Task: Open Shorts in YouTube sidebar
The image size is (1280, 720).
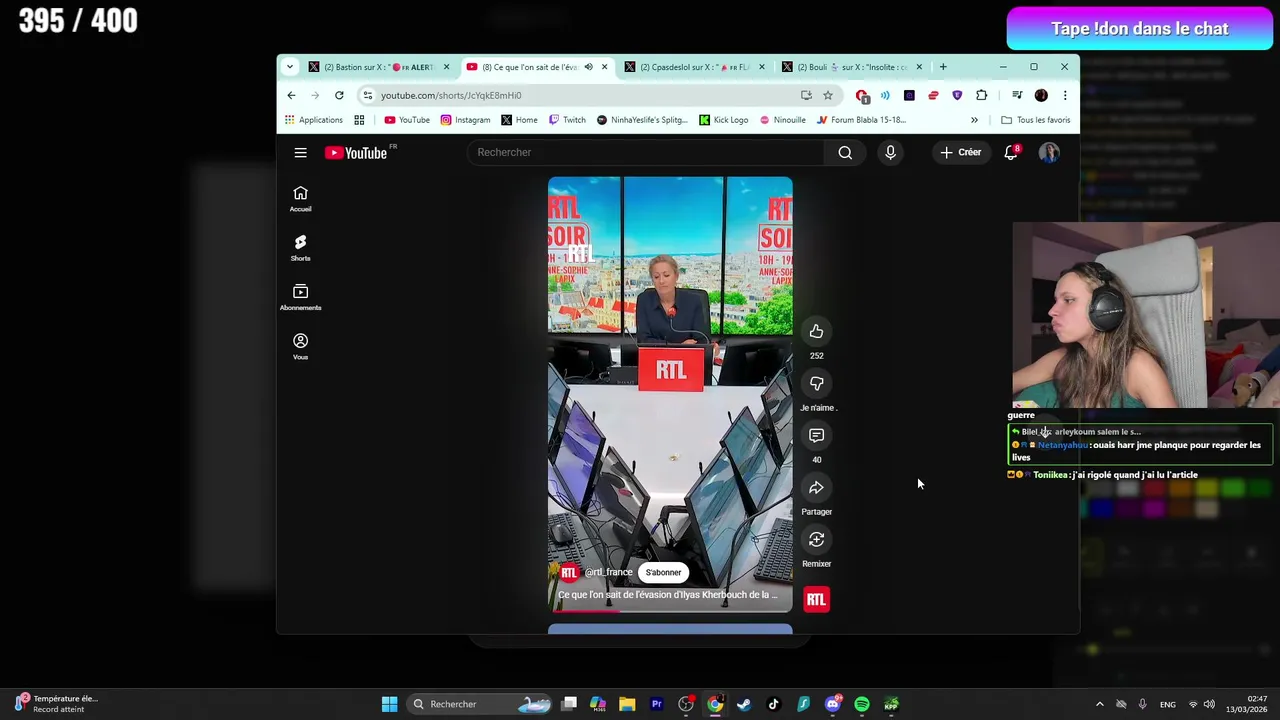Action: click(300, 248)
